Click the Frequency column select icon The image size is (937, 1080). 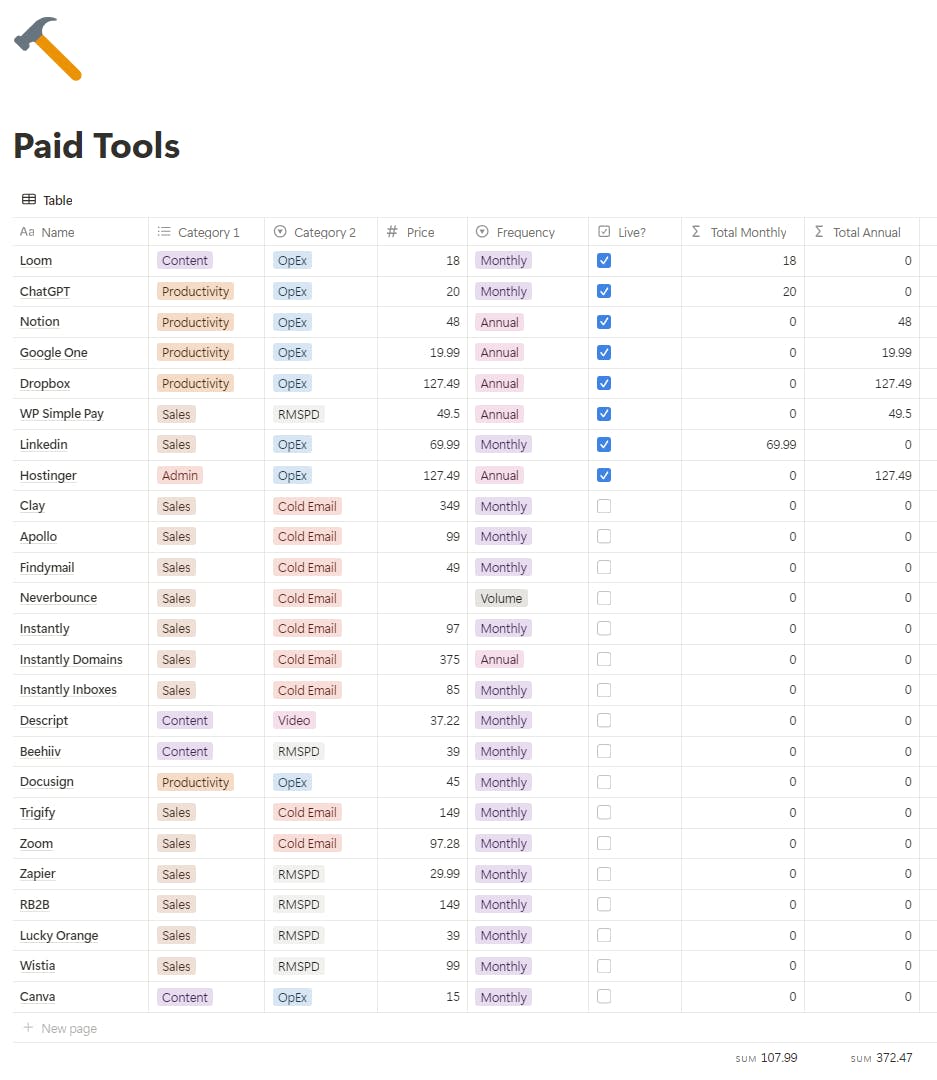(482, 232)
